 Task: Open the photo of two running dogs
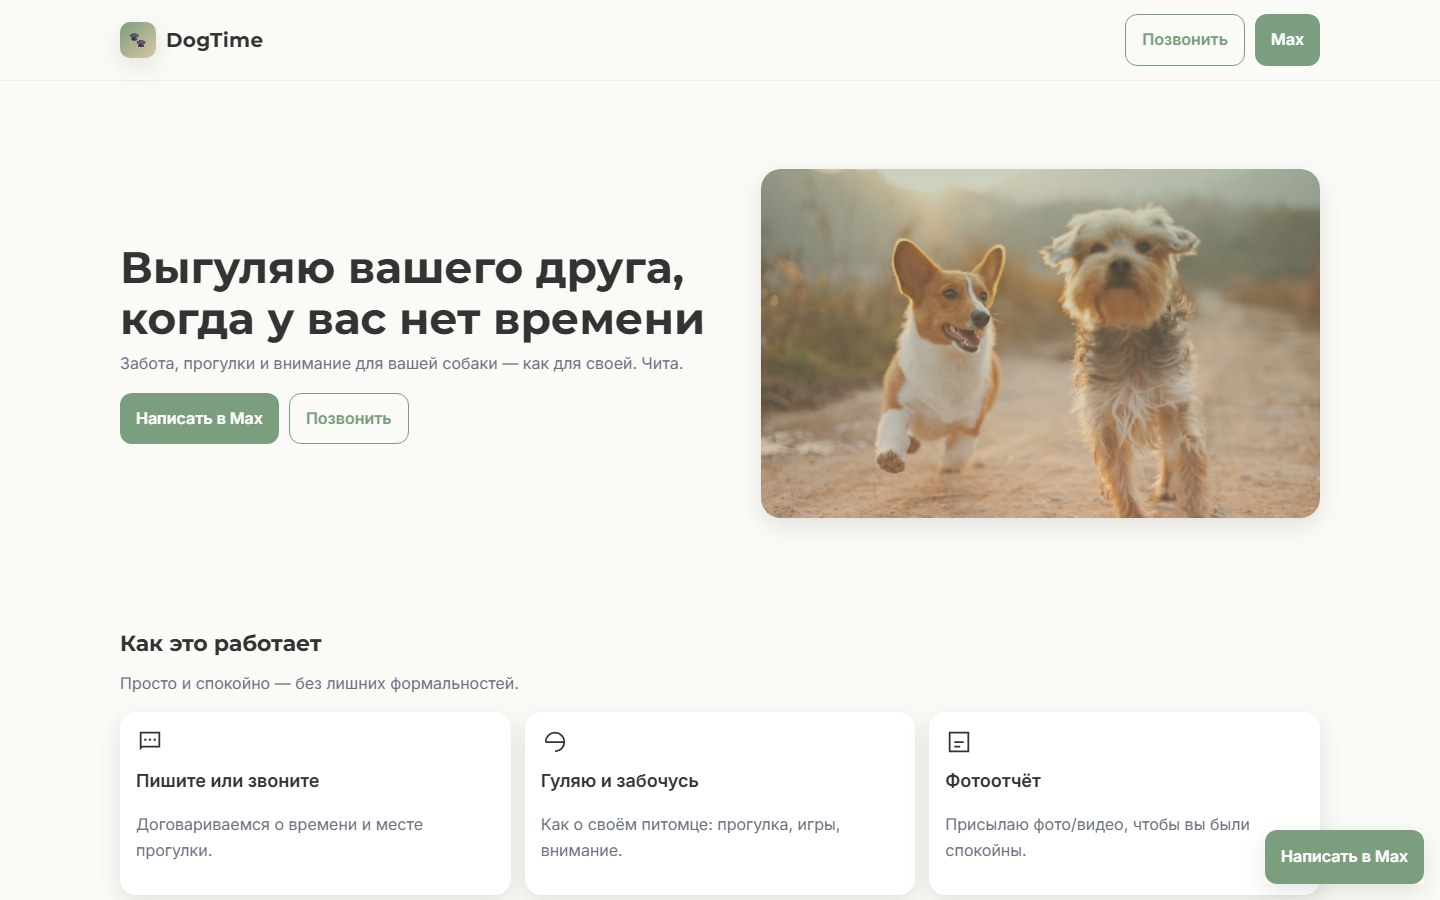(1040, 343)
